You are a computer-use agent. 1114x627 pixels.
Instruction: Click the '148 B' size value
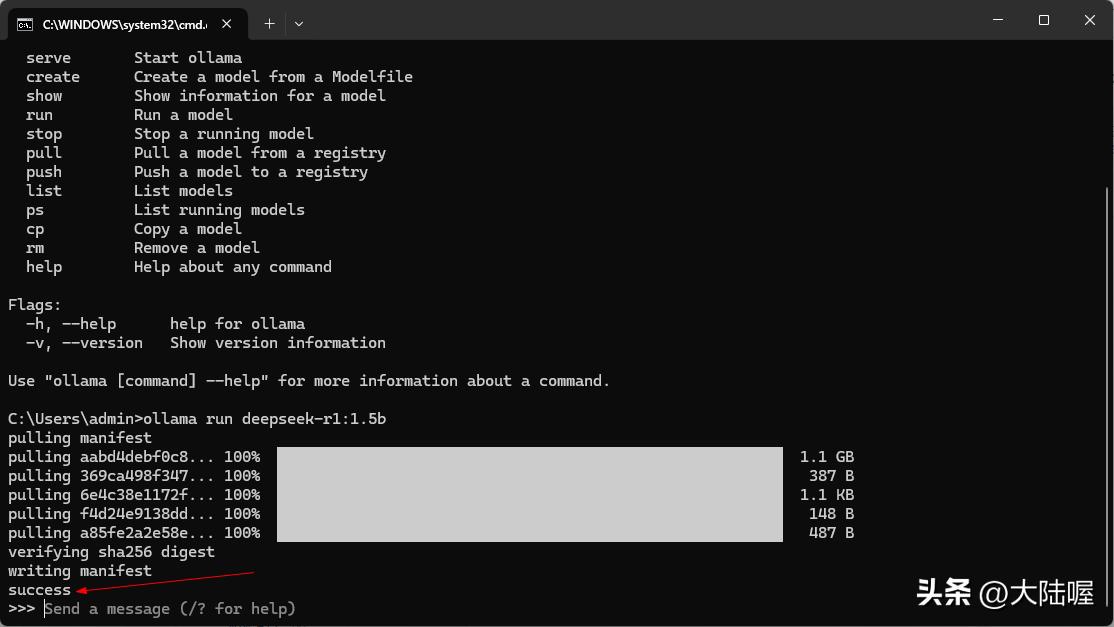831,514
